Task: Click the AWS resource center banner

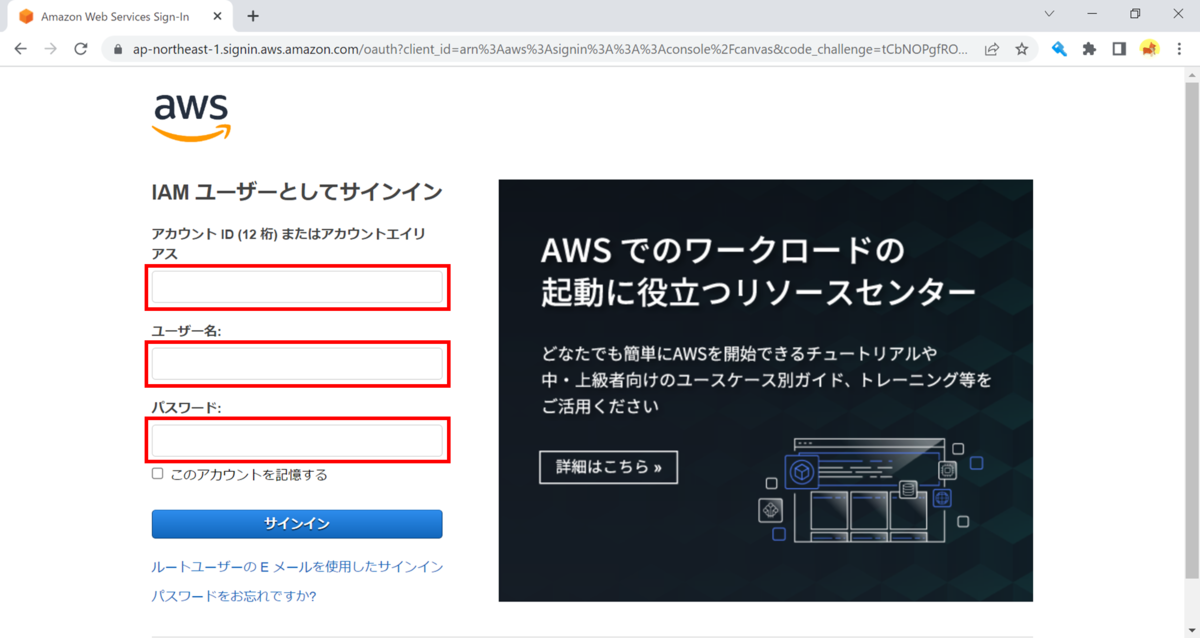Action: [766, 390]
